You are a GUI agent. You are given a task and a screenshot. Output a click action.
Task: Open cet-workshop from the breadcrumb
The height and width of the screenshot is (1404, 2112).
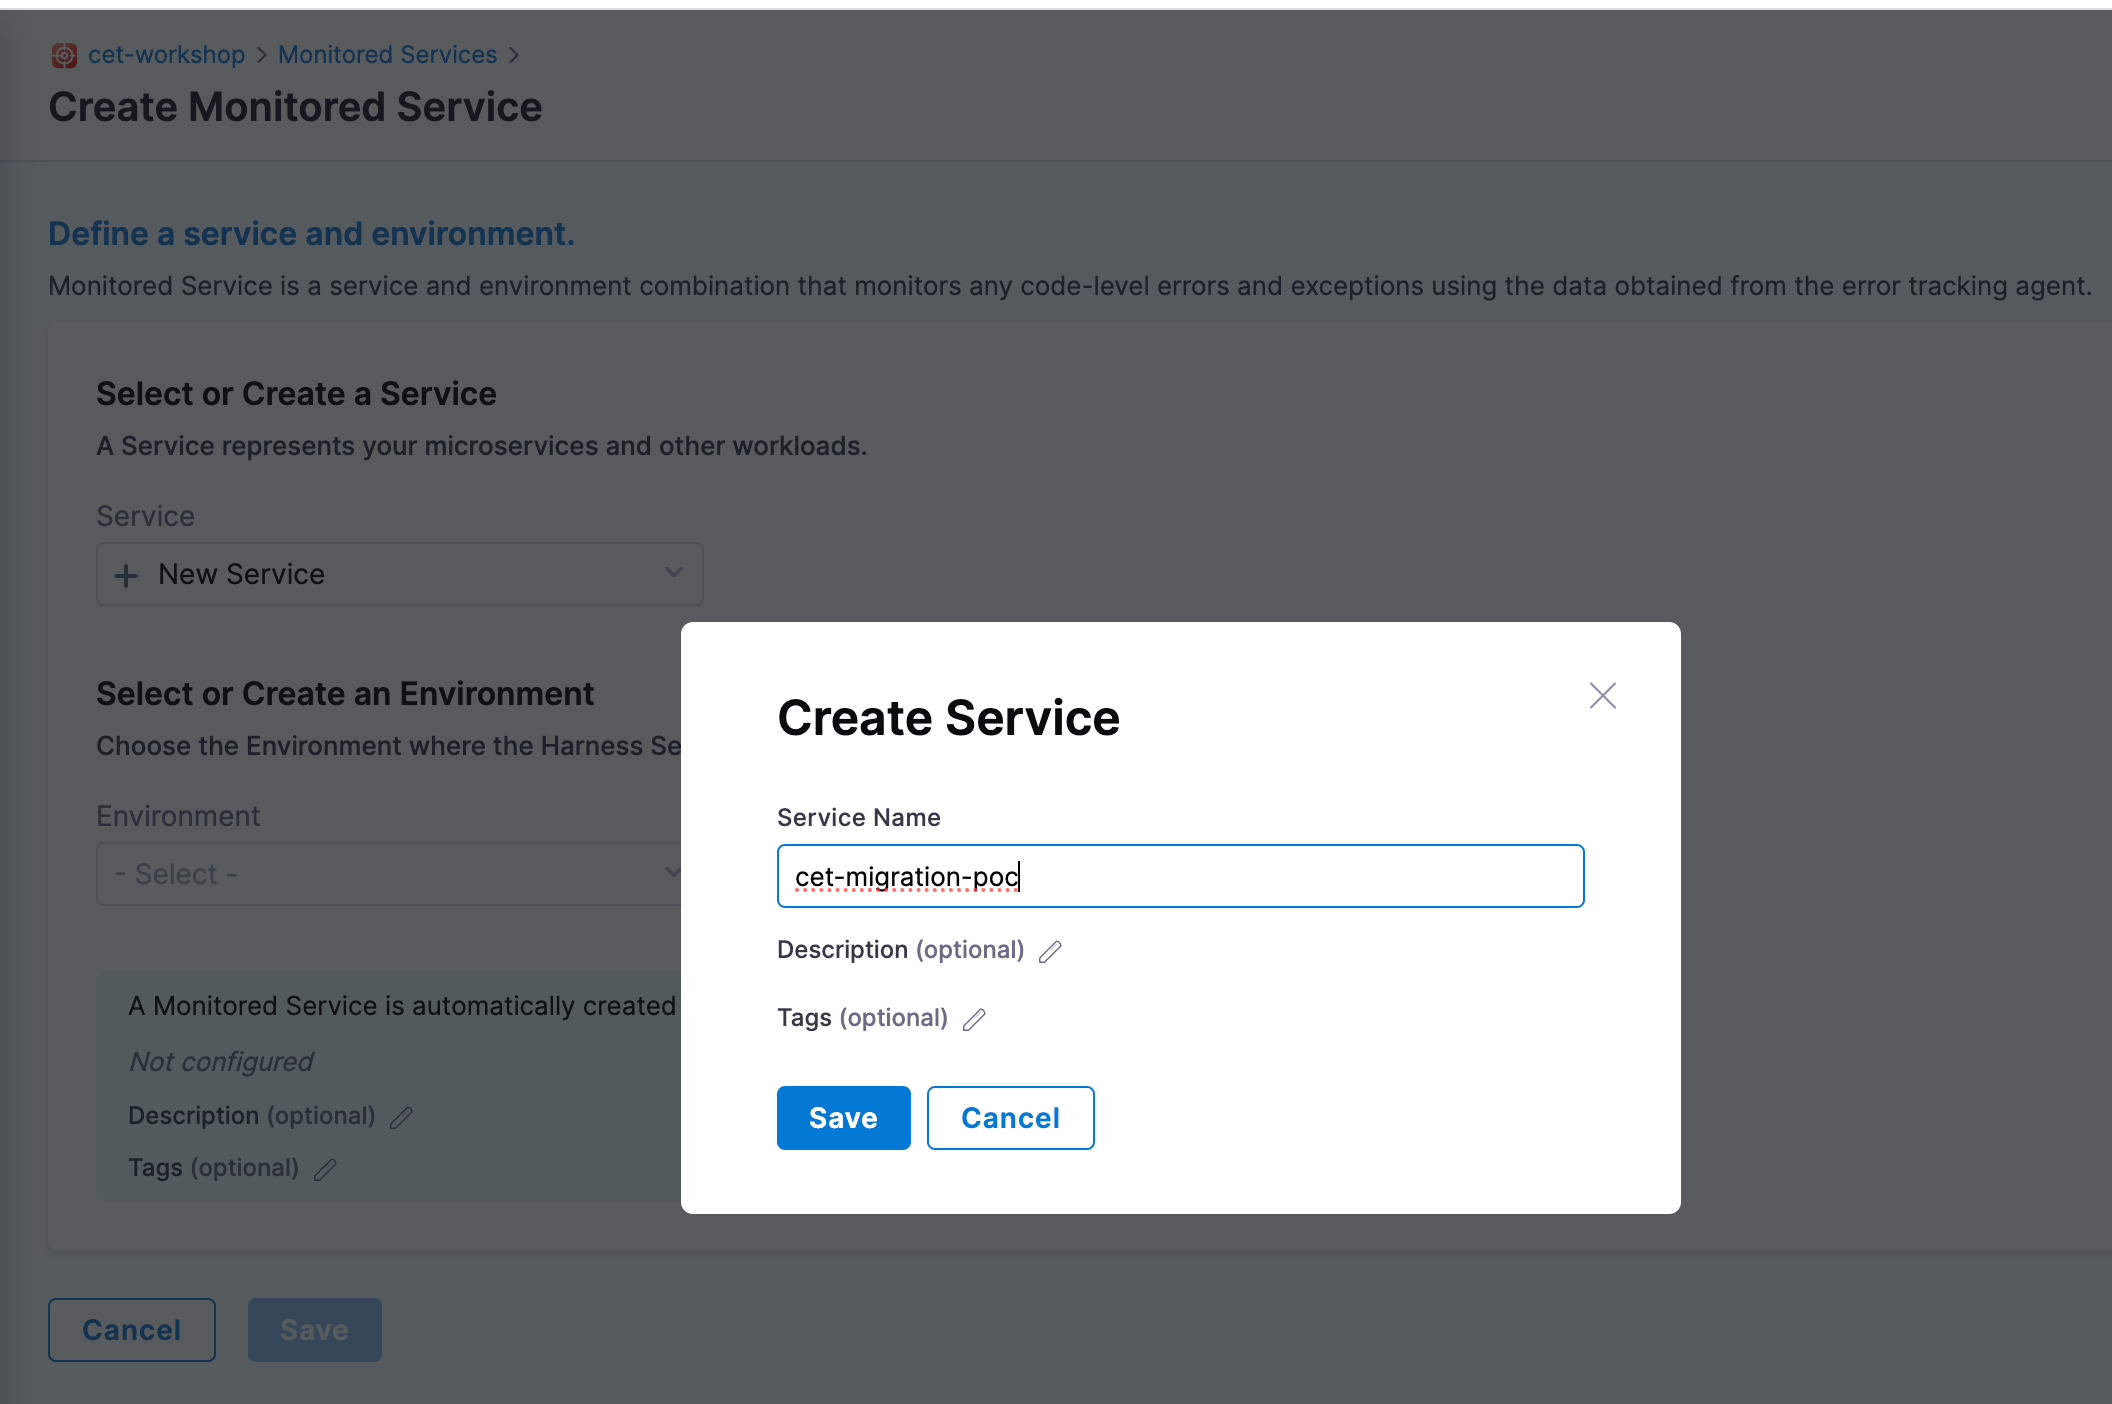click(166, 54)
